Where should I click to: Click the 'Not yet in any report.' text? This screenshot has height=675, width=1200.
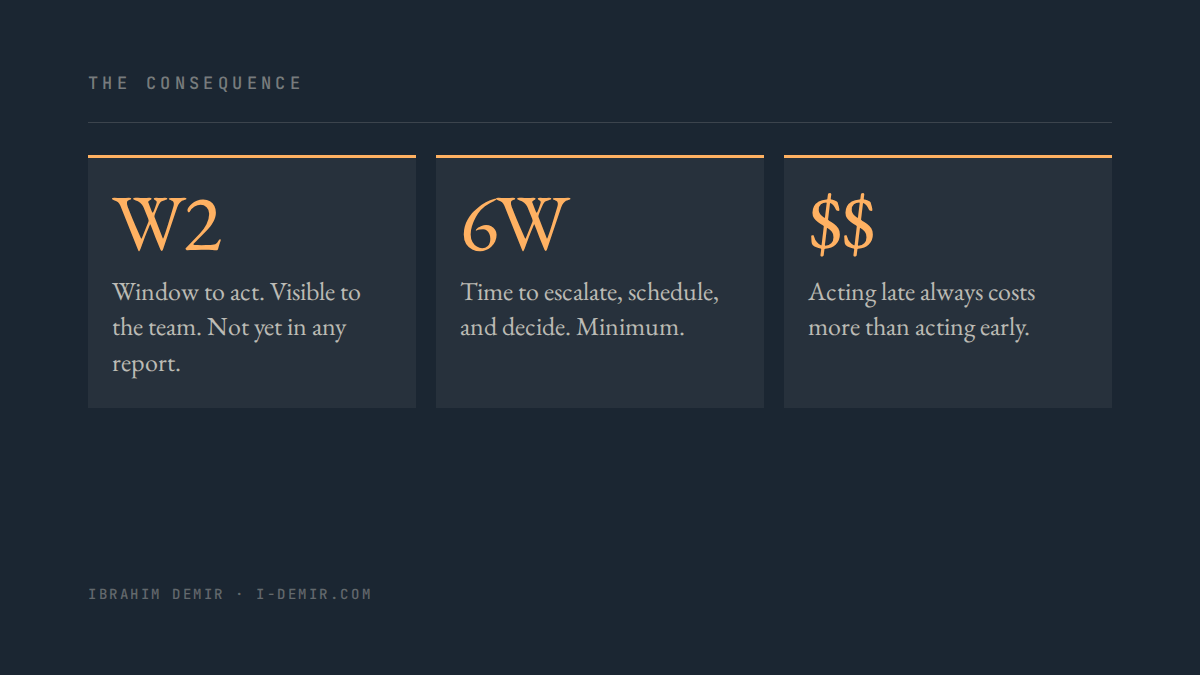coord(229,346)
